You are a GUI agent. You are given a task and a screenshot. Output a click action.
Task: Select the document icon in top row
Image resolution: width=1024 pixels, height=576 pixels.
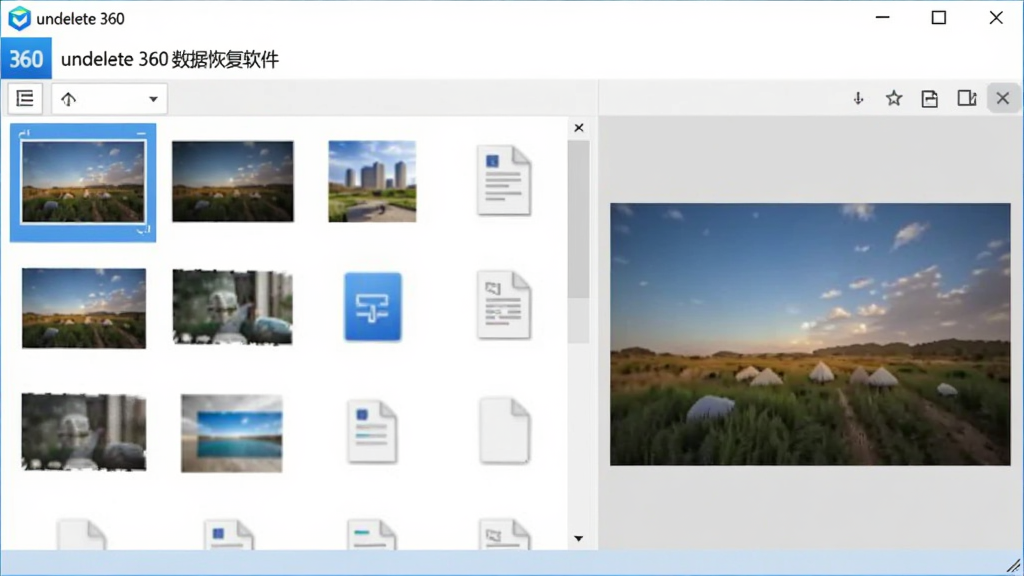pos(504,180)
